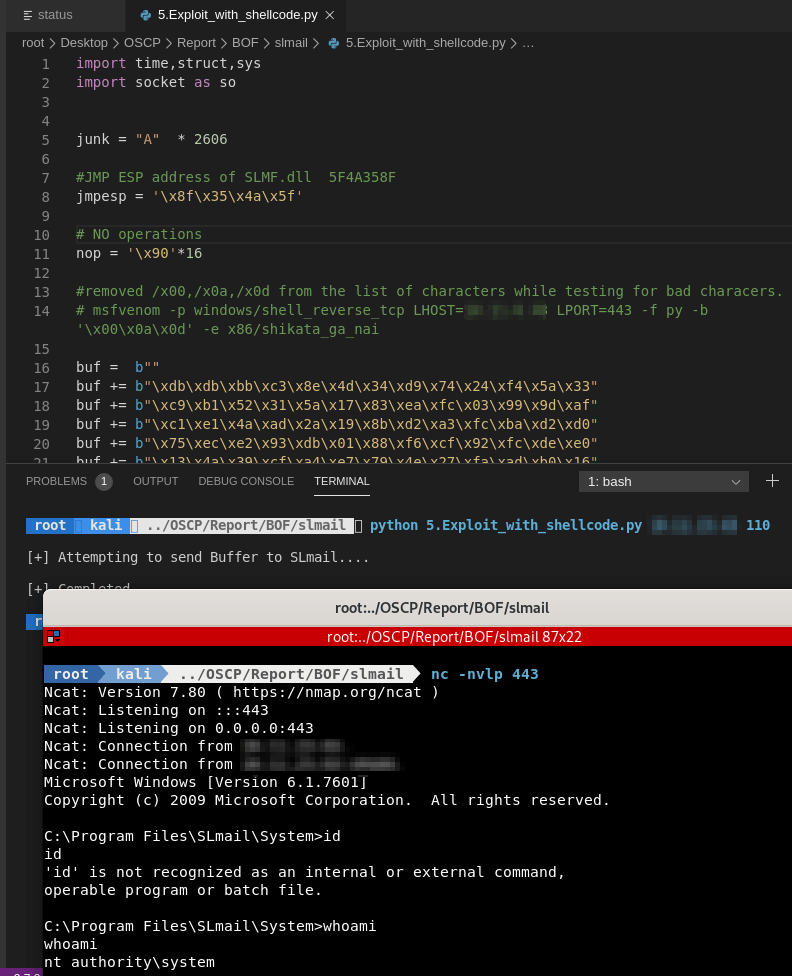Click the 'import time,struct,sys' line
The height and width of the screenshot is (976, 792).
pyautogui.click(x=168, y=63)
